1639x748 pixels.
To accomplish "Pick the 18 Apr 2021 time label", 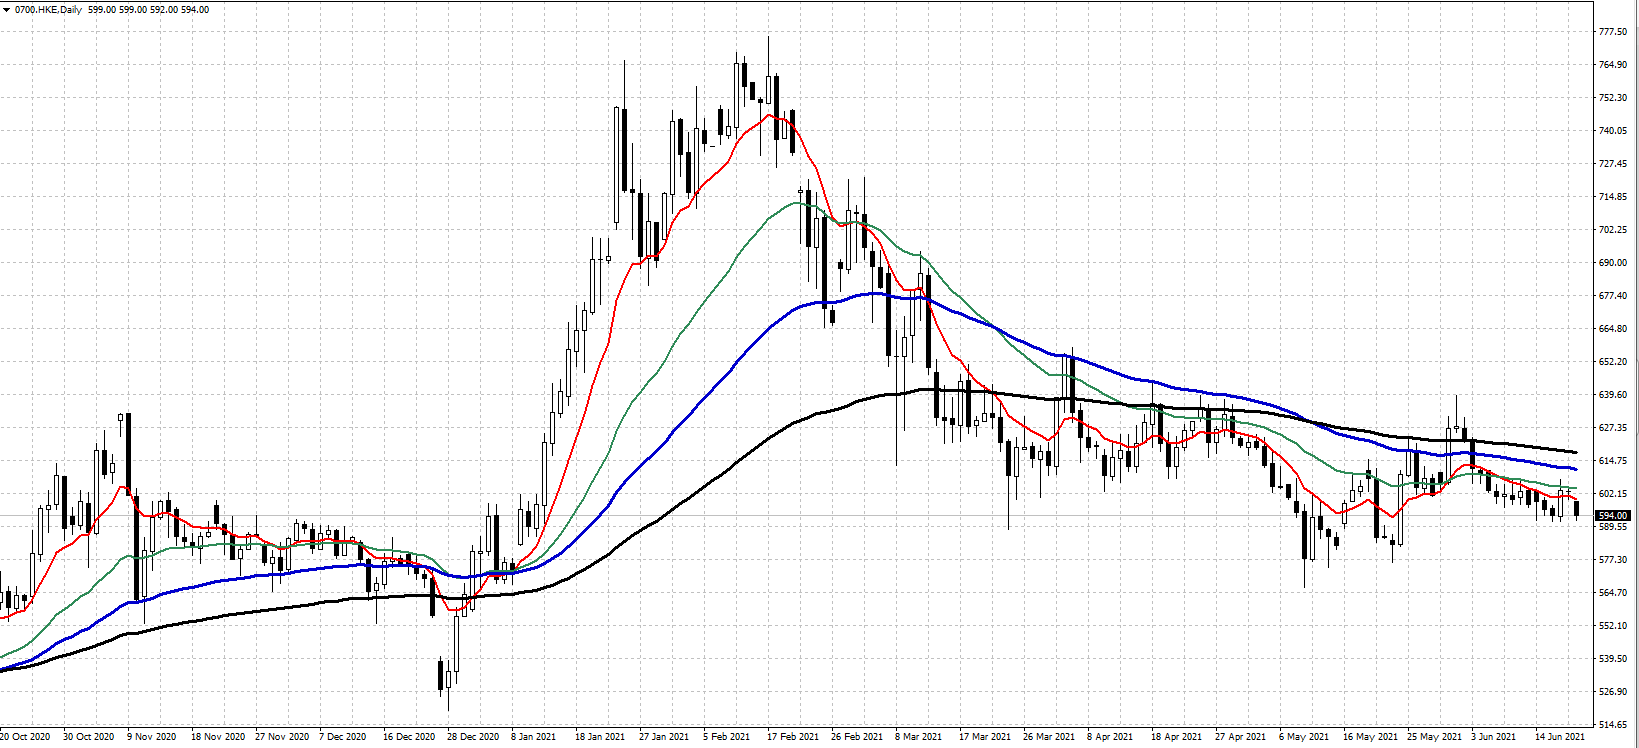I will click(1176, 737).
